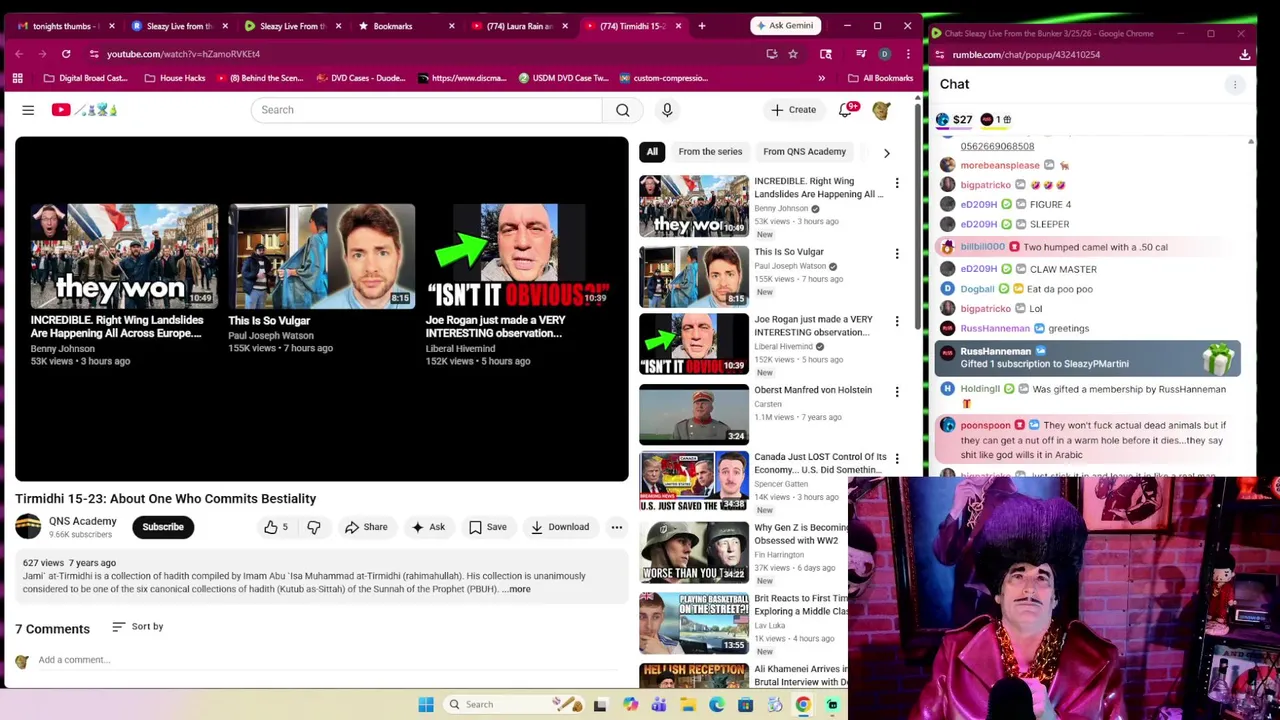
Task: Open House Hacks bookmark folder
Action: tap(175, 78)
